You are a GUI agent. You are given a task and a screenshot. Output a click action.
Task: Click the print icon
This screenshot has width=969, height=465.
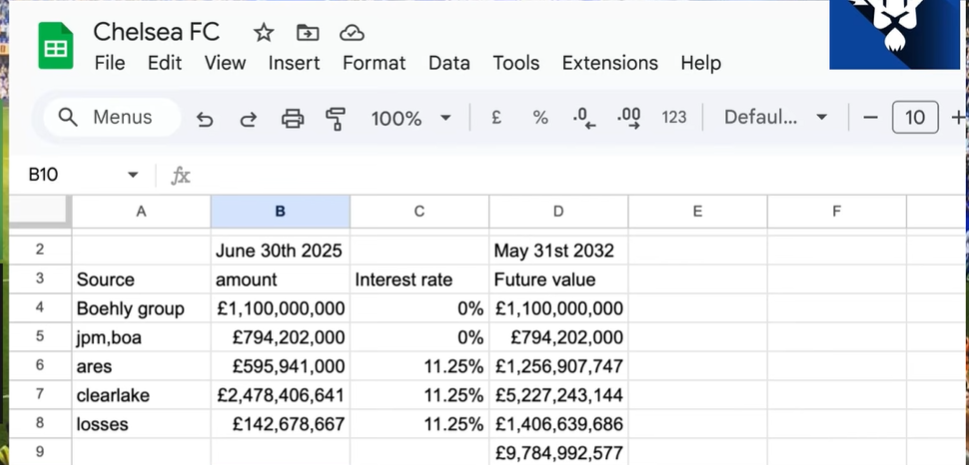click(x=292, y=117)
